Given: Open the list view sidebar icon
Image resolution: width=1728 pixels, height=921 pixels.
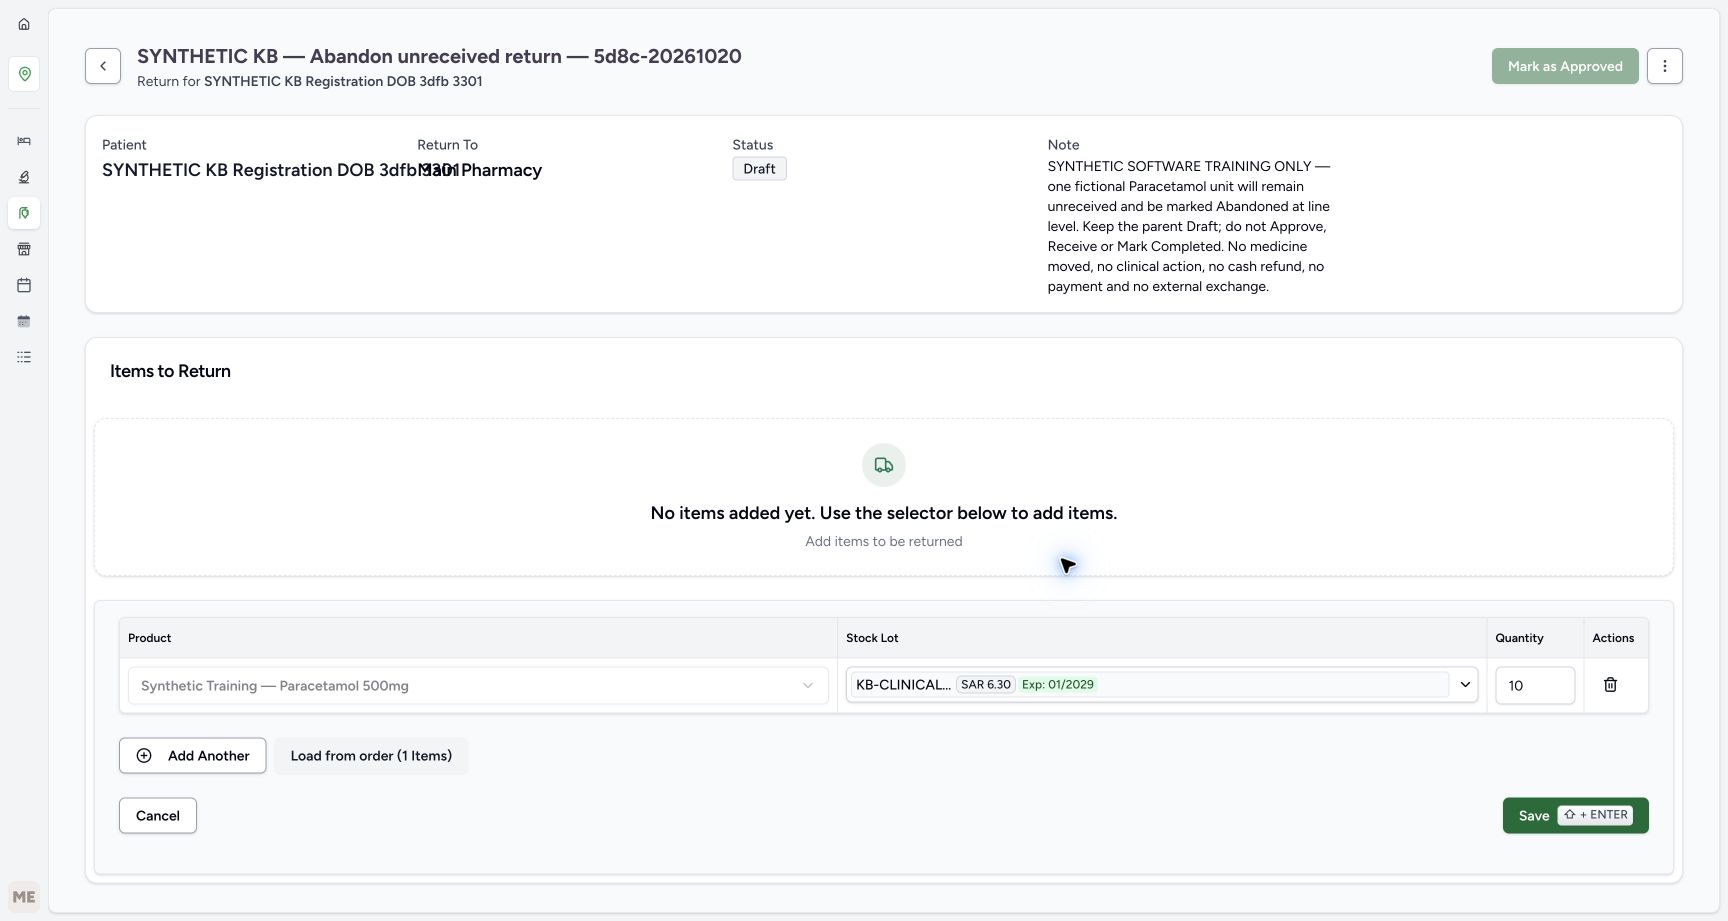Looking at the screenshot, I should pyautogui.click(x=24, y=357).
